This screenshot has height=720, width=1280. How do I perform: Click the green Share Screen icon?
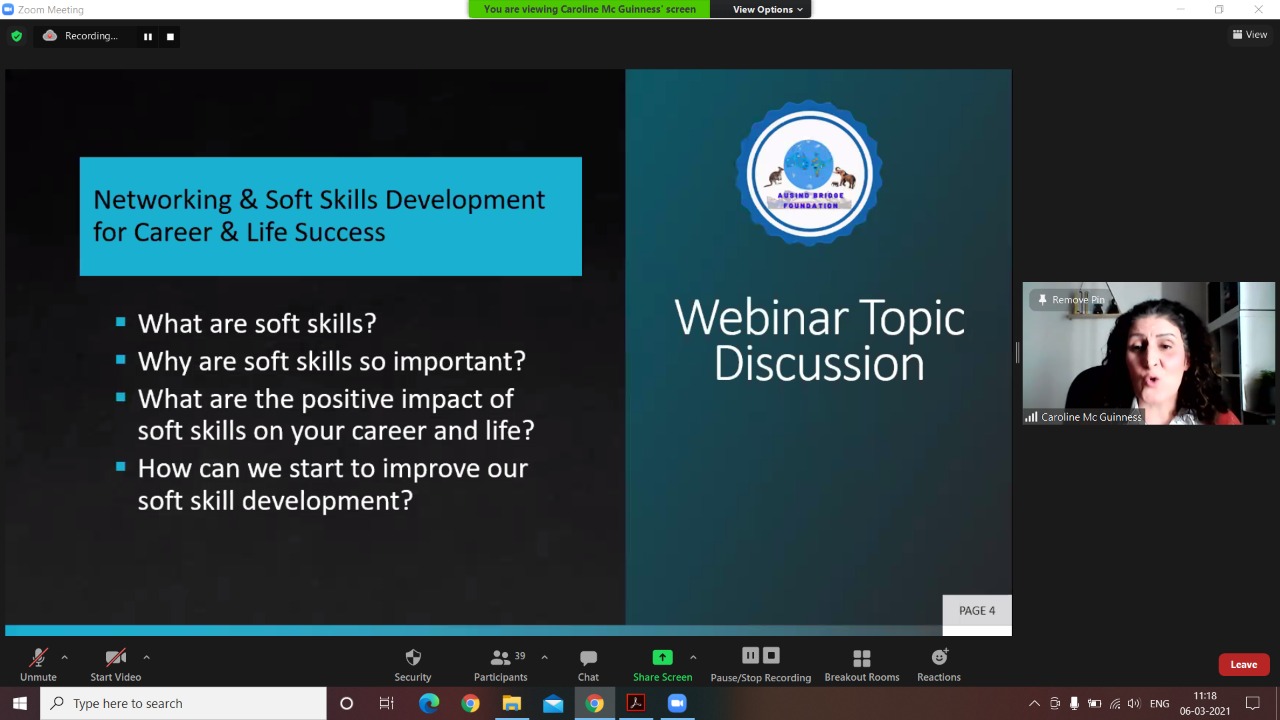[x=662, y=657]
